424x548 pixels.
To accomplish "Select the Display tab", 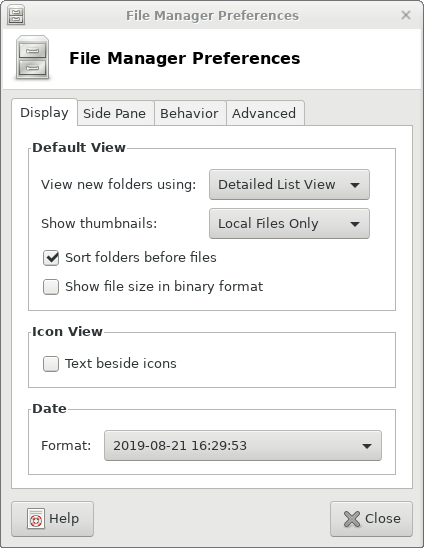I will click(x=44, y=113).
